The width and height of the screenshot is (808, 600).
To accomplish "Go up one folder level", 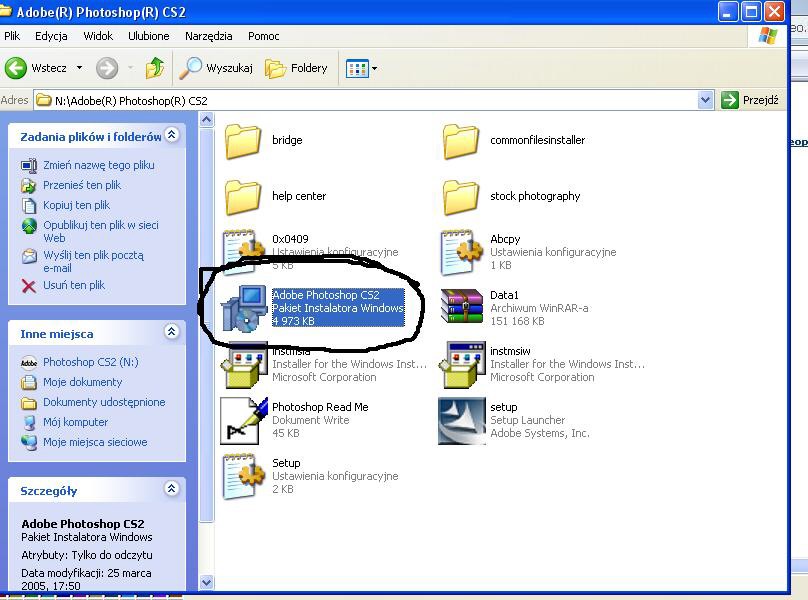I will click(x=155, y=68).
